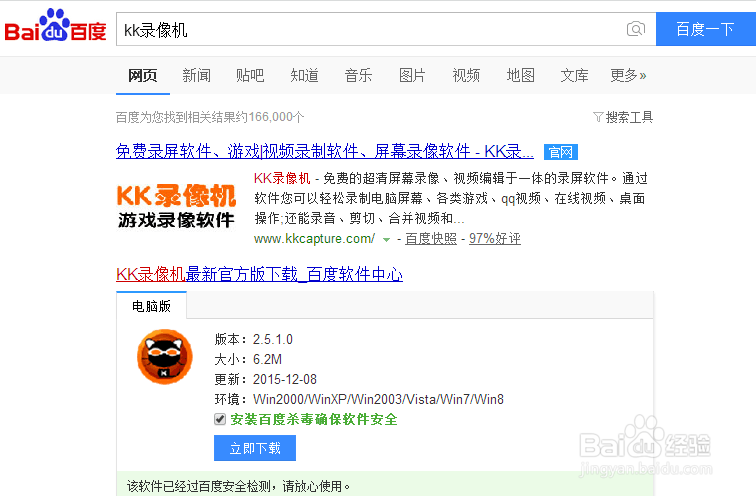This screenshot has width=756, height=496.
Task: Switch to the 新闻 tab
Action: pos(196,75)
